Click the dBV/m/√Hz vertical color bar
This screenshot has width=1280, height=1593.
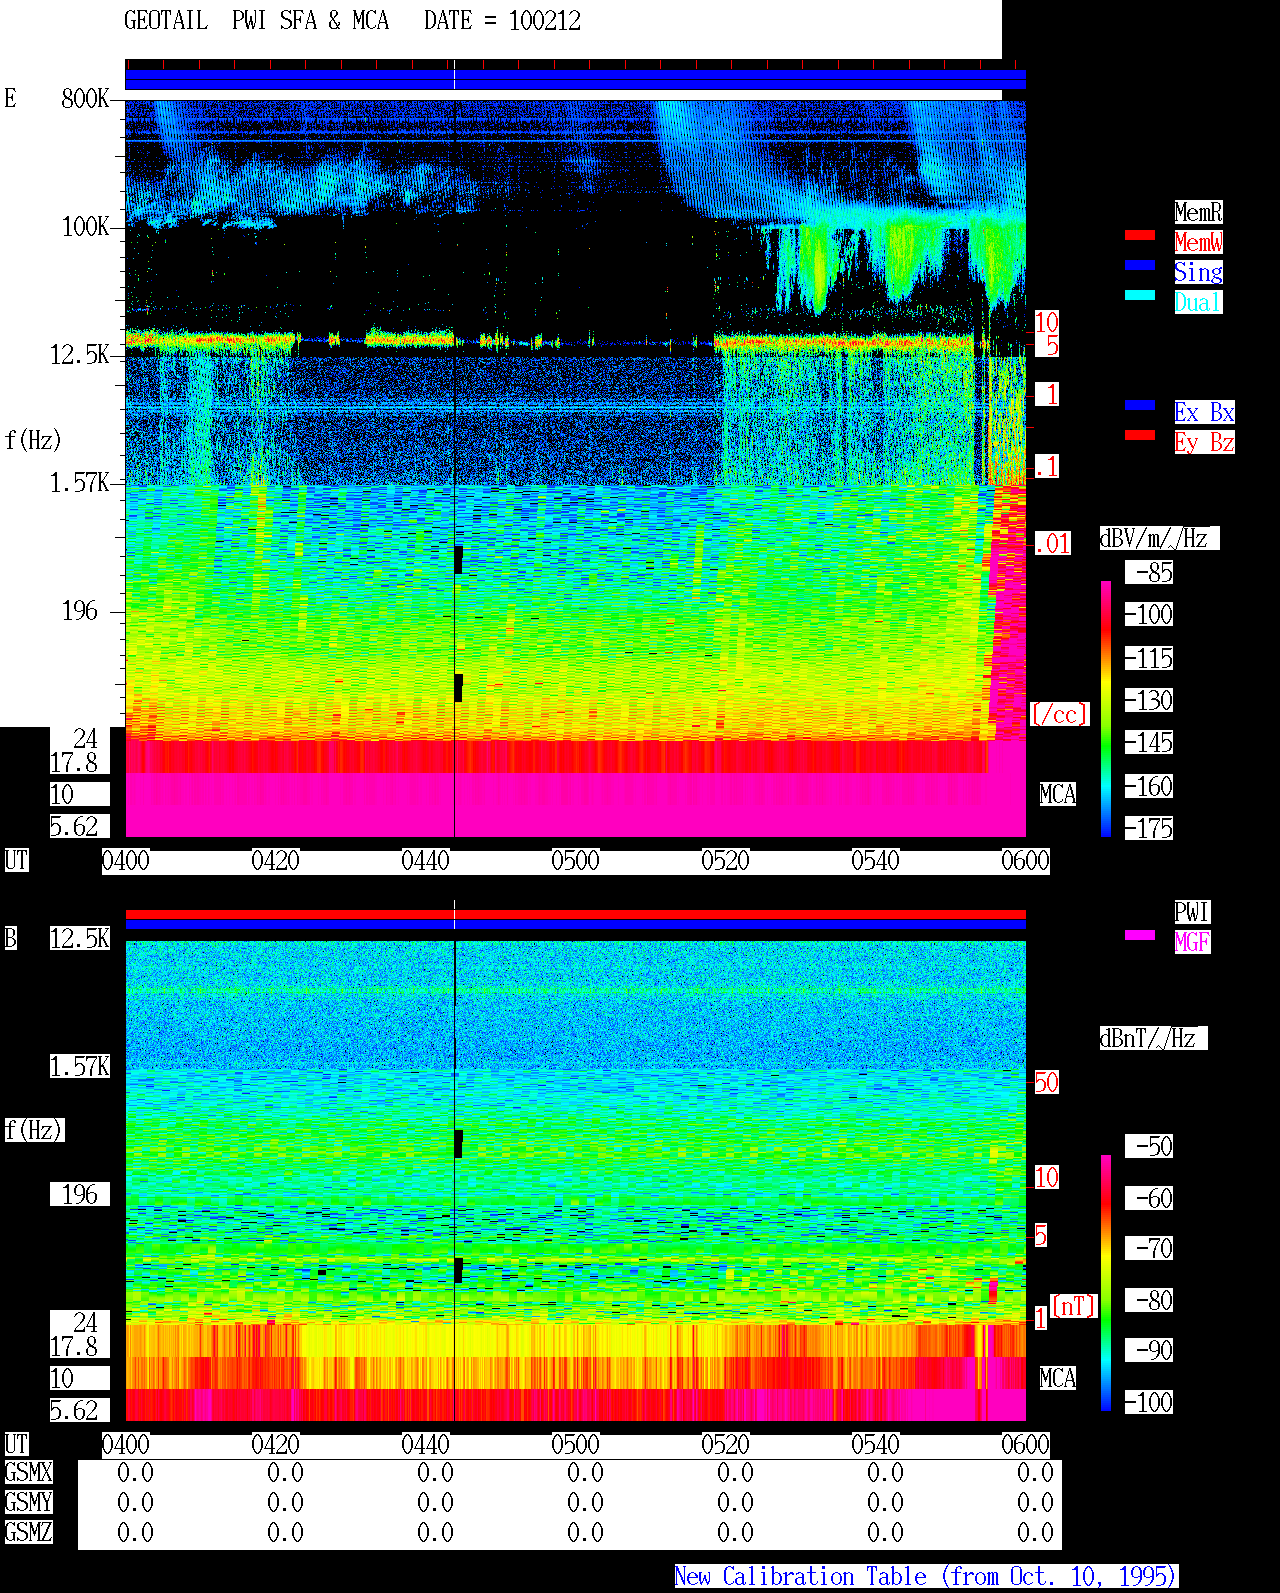point(1106,709)
